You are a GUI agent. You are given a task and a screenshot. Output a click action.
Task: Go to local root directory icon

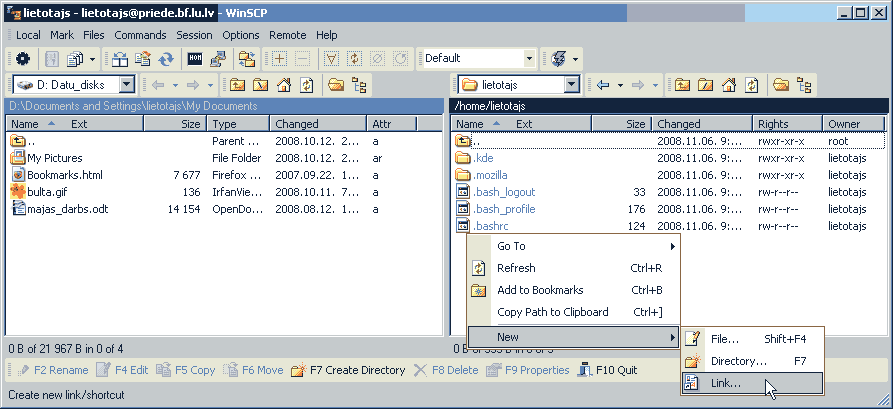[x=260, y=85]
